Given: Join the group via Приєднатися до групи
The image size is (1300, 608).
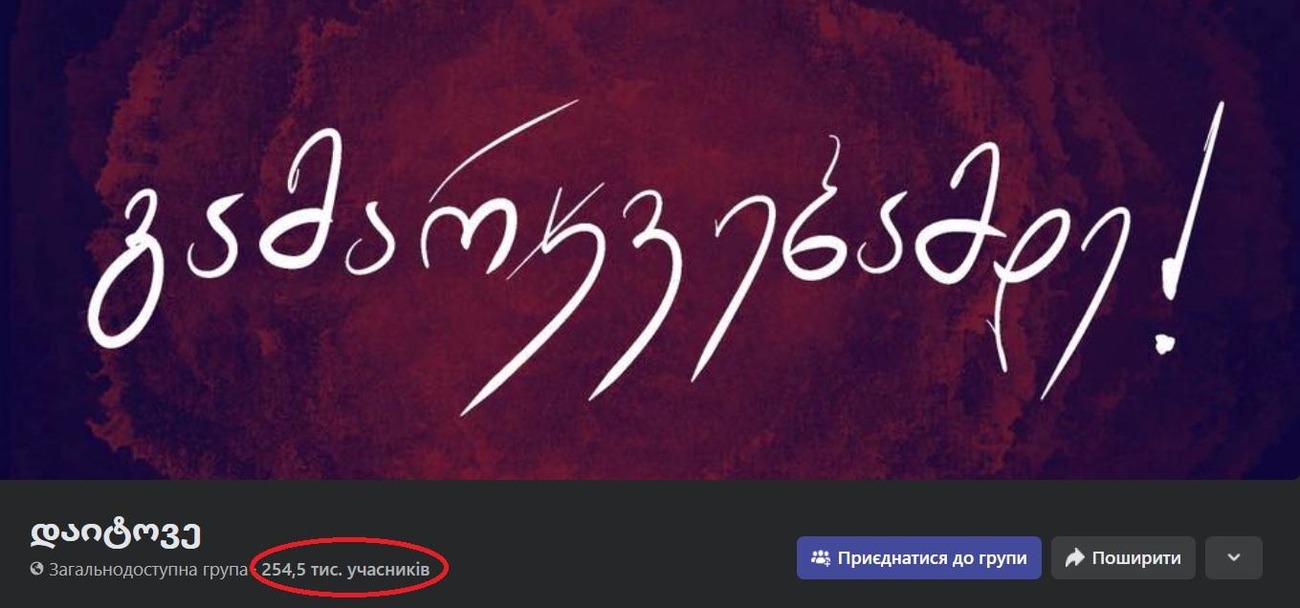Looking at the screenshot, I should coord(919,558).
